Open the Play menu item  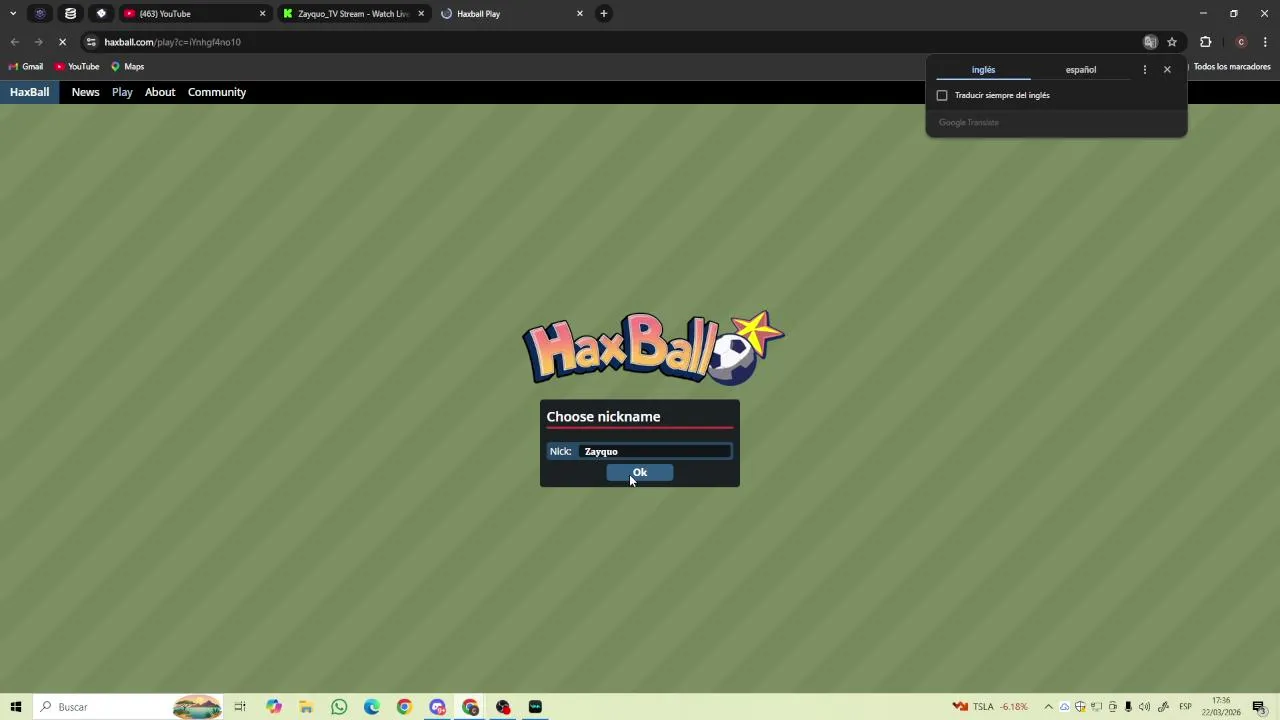[122, 92]
